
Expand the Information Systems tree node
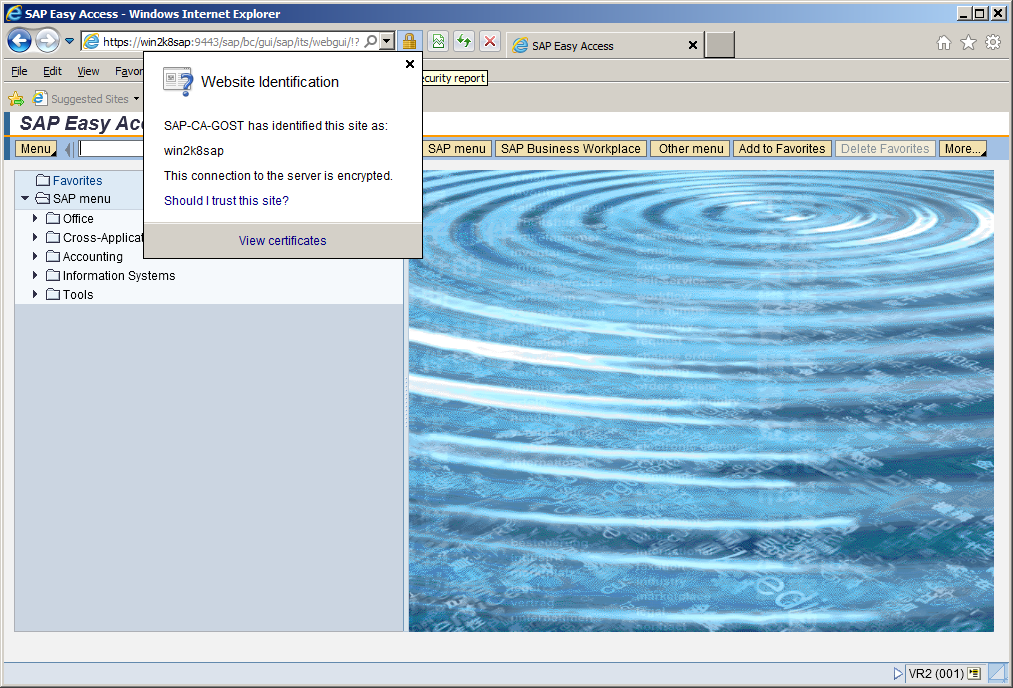tap(36, 275)
